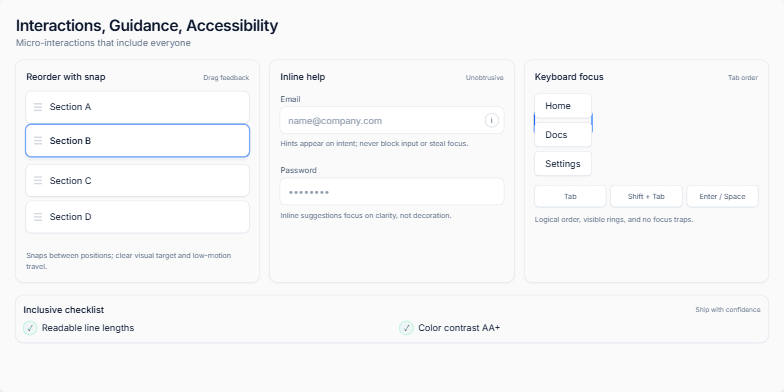Open the info hint icon in Email field
Viewport: 784px width, 392px height.
pos(492,120)
